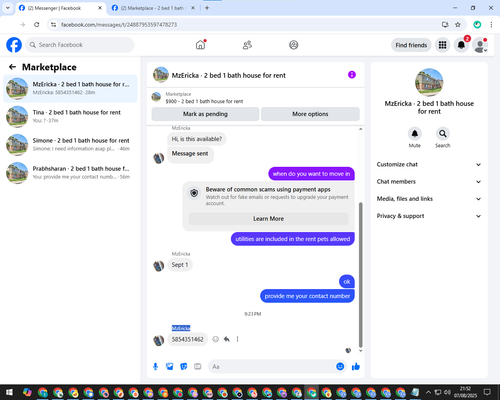This screenshot has height=400, width=500.
Task: Choose a sticker icon
Action: point(184,367)
